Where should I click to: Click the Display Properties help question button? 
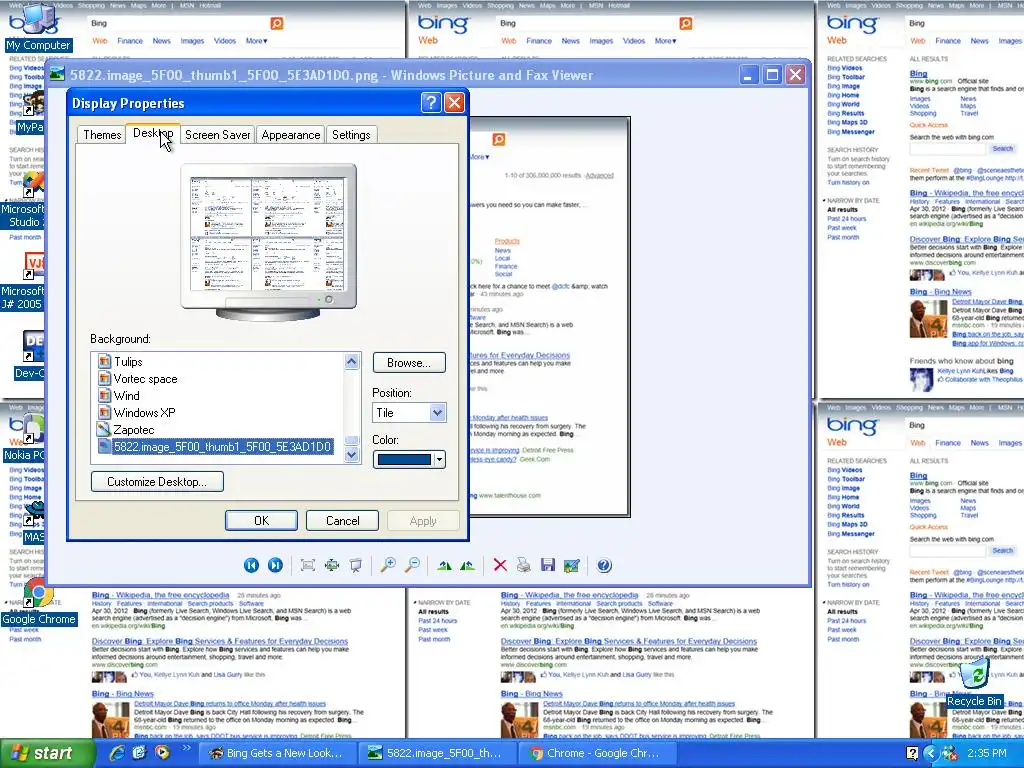[431, 103]
